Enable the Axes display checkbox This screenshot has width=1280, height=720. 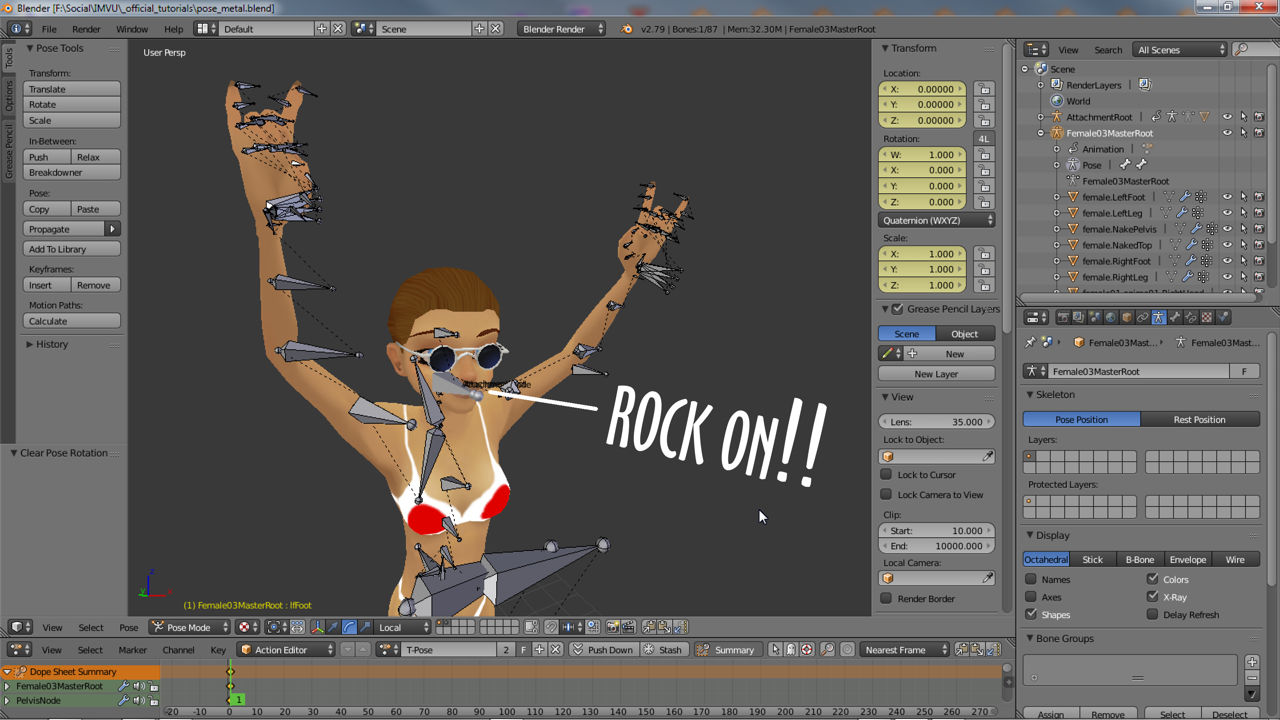(x=1031, y=597)
